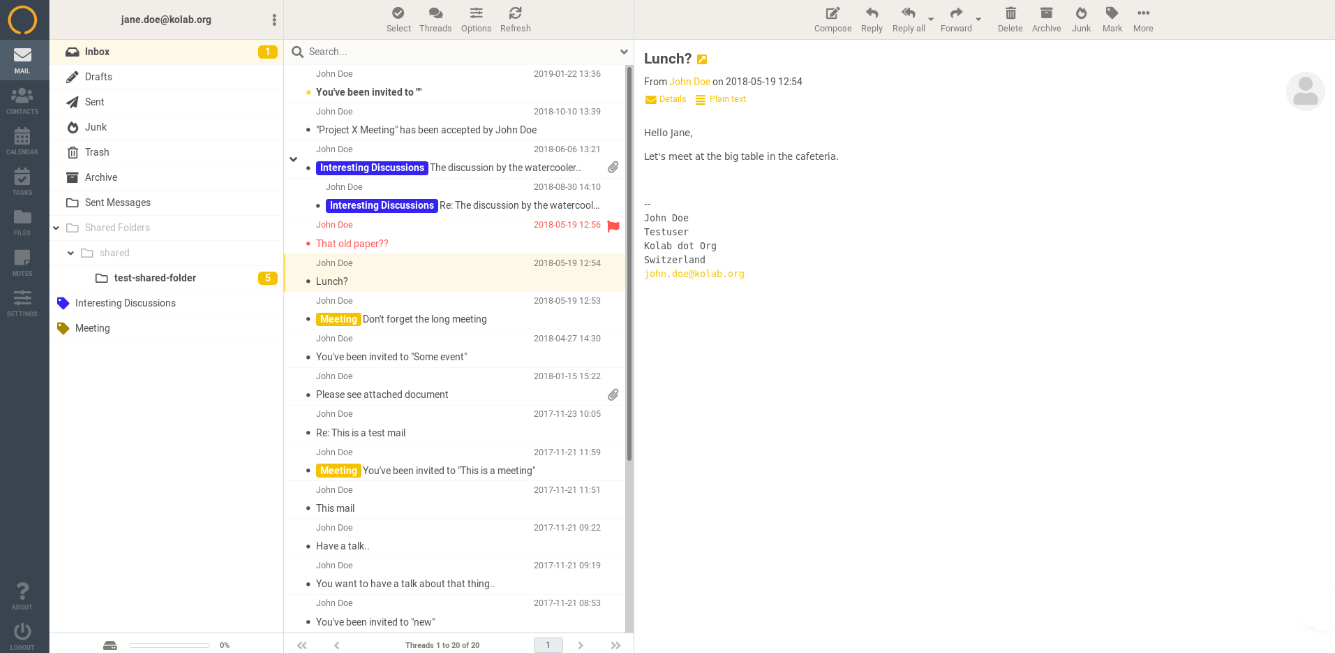Viewport: 1335px width, 653px height.
Task: Expand the search options dropdown arrow
Action: tap(624, 52)
